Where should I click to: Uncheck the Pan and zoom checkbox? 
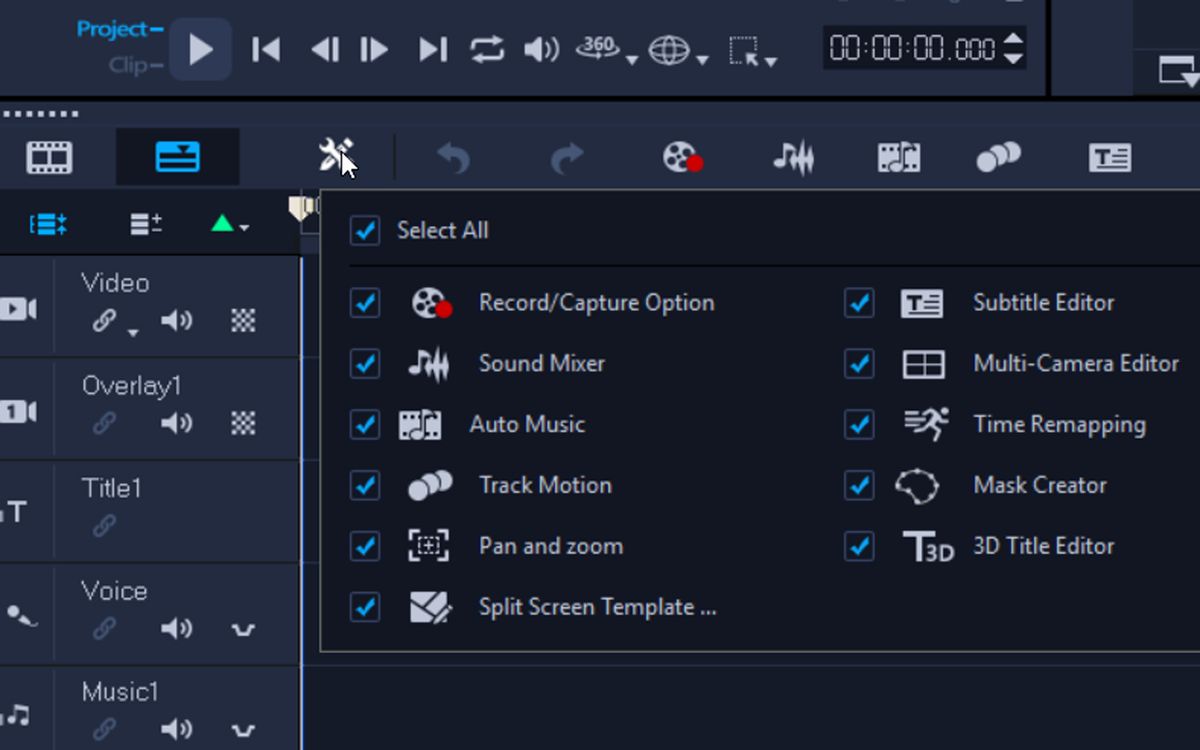tap(365, 547)
